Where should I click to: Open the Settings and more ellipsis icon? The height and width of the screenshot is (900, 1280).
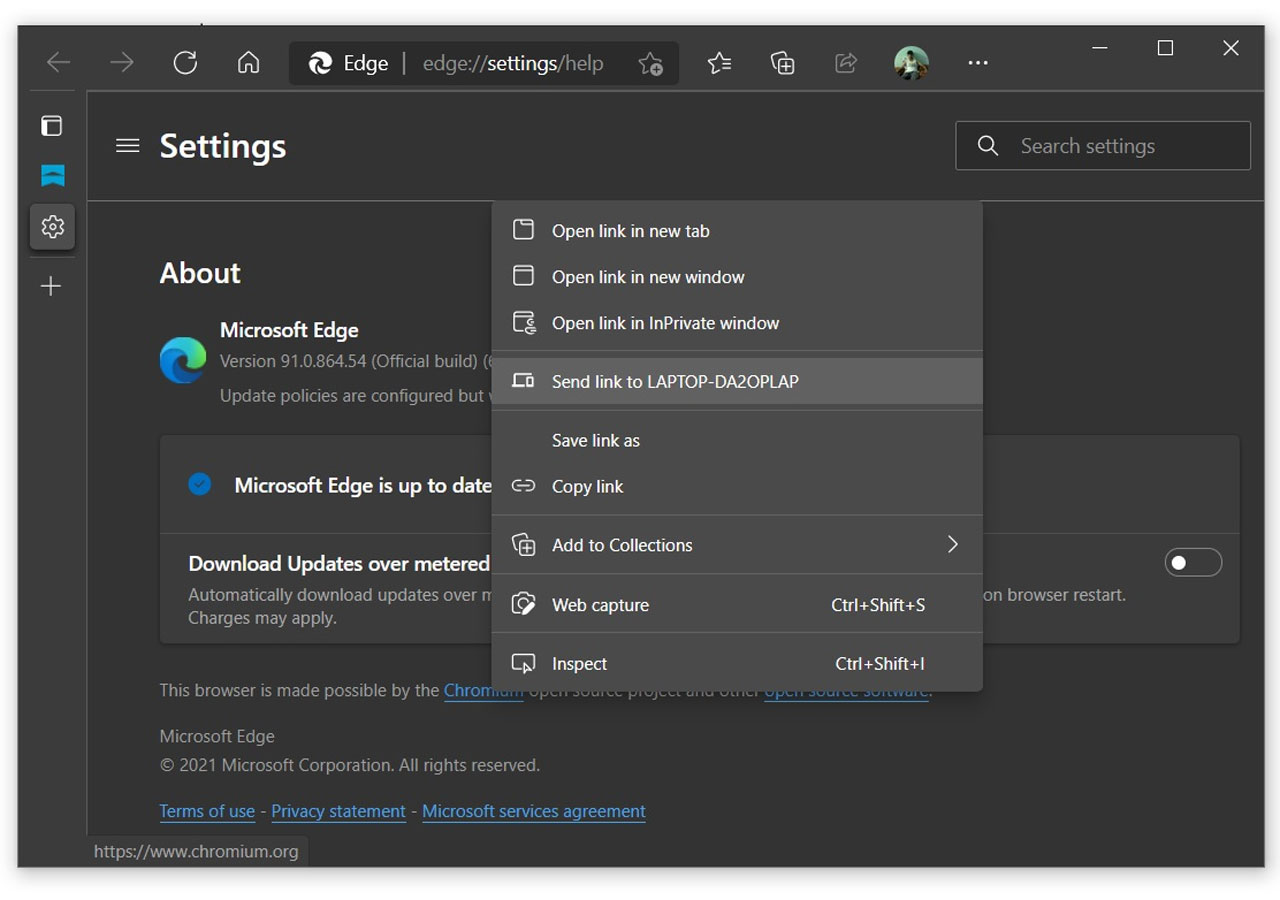(978, 62)
